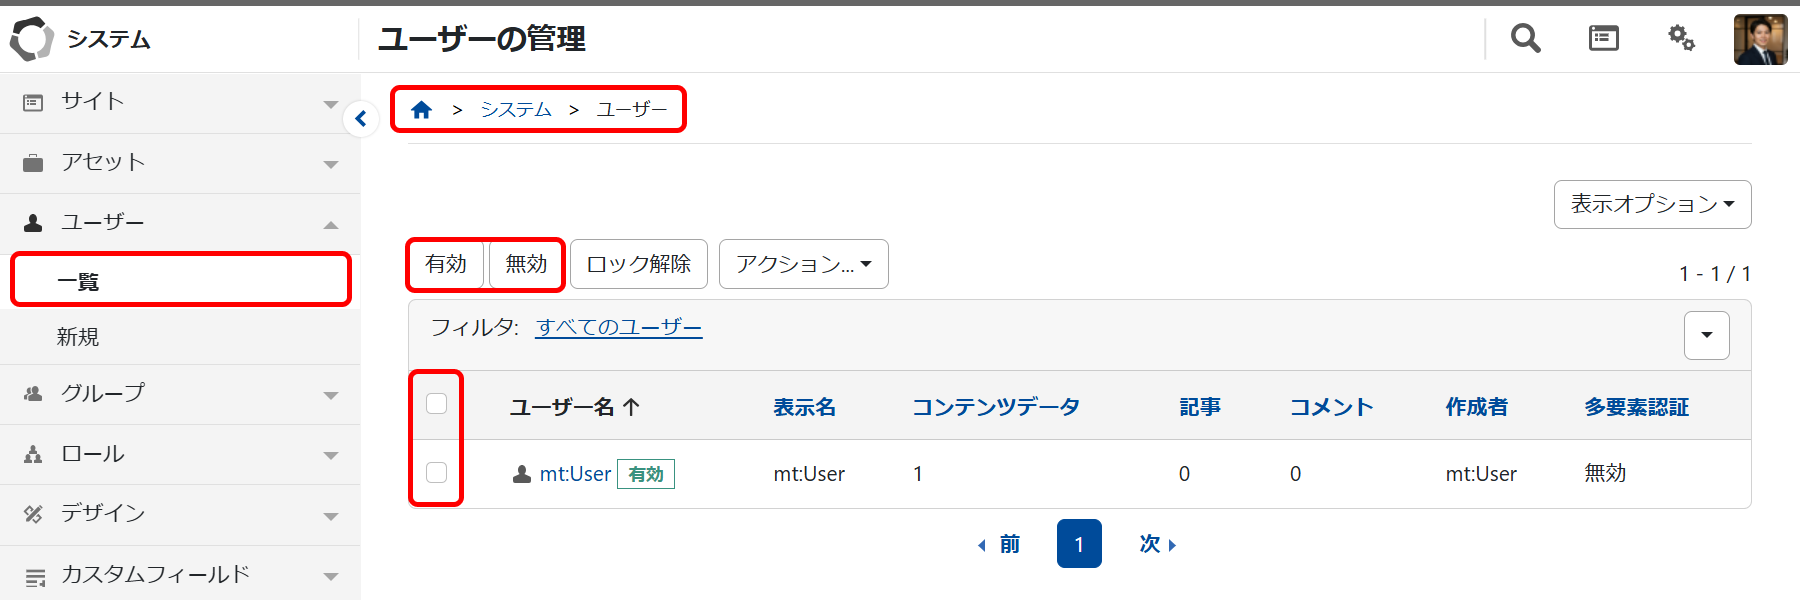Toggle the select-all users checkbox
This screenshot has height=600, width=1800.
tap(436, 404)
